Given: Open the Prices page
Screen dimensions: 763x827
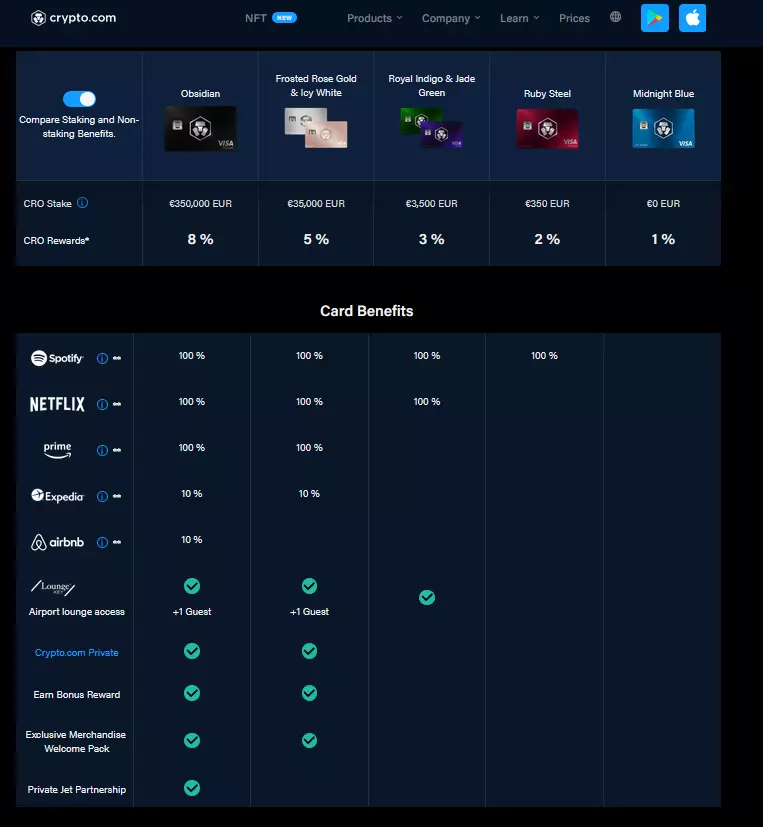Looking at the screenshot, I should [574, 18].
